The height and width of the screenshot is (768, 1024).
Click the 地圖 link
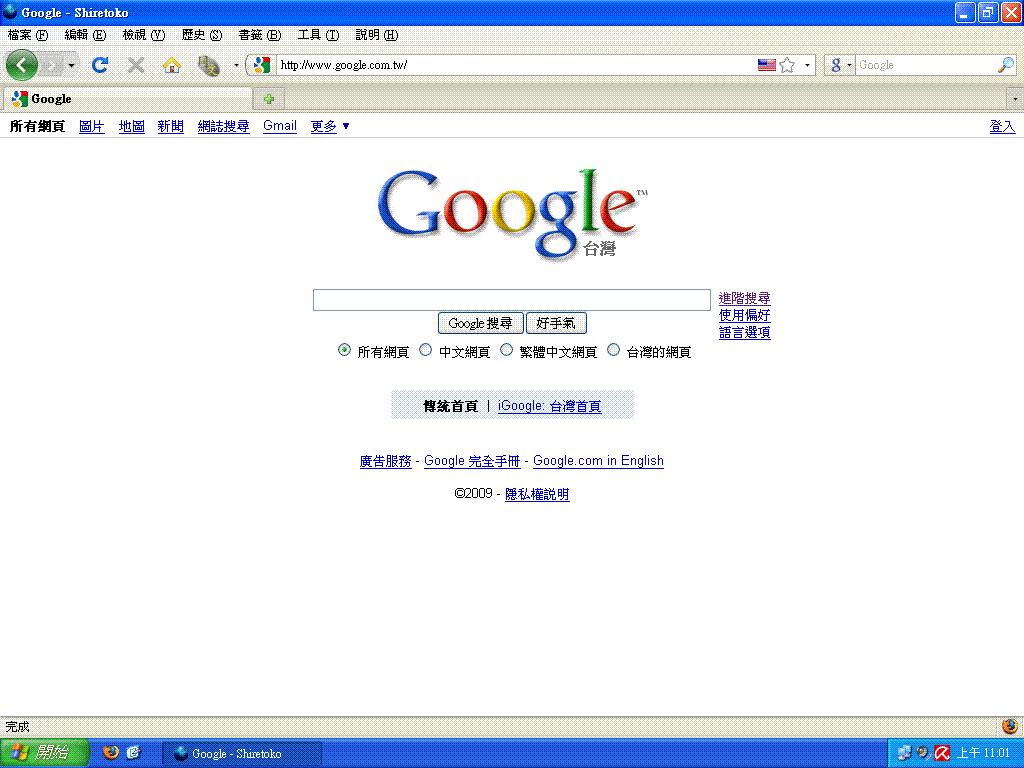click(131, 126)
